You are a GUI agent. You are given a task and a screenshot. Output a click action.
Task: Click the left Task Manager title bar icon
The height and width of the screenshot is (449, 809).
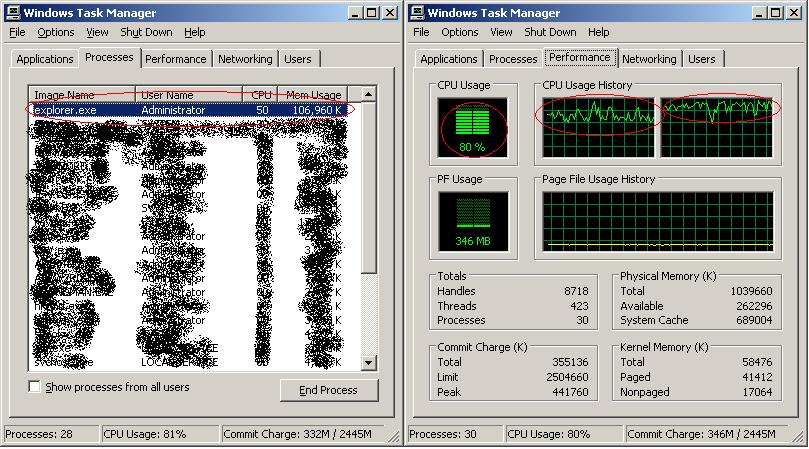pos(14,12)
